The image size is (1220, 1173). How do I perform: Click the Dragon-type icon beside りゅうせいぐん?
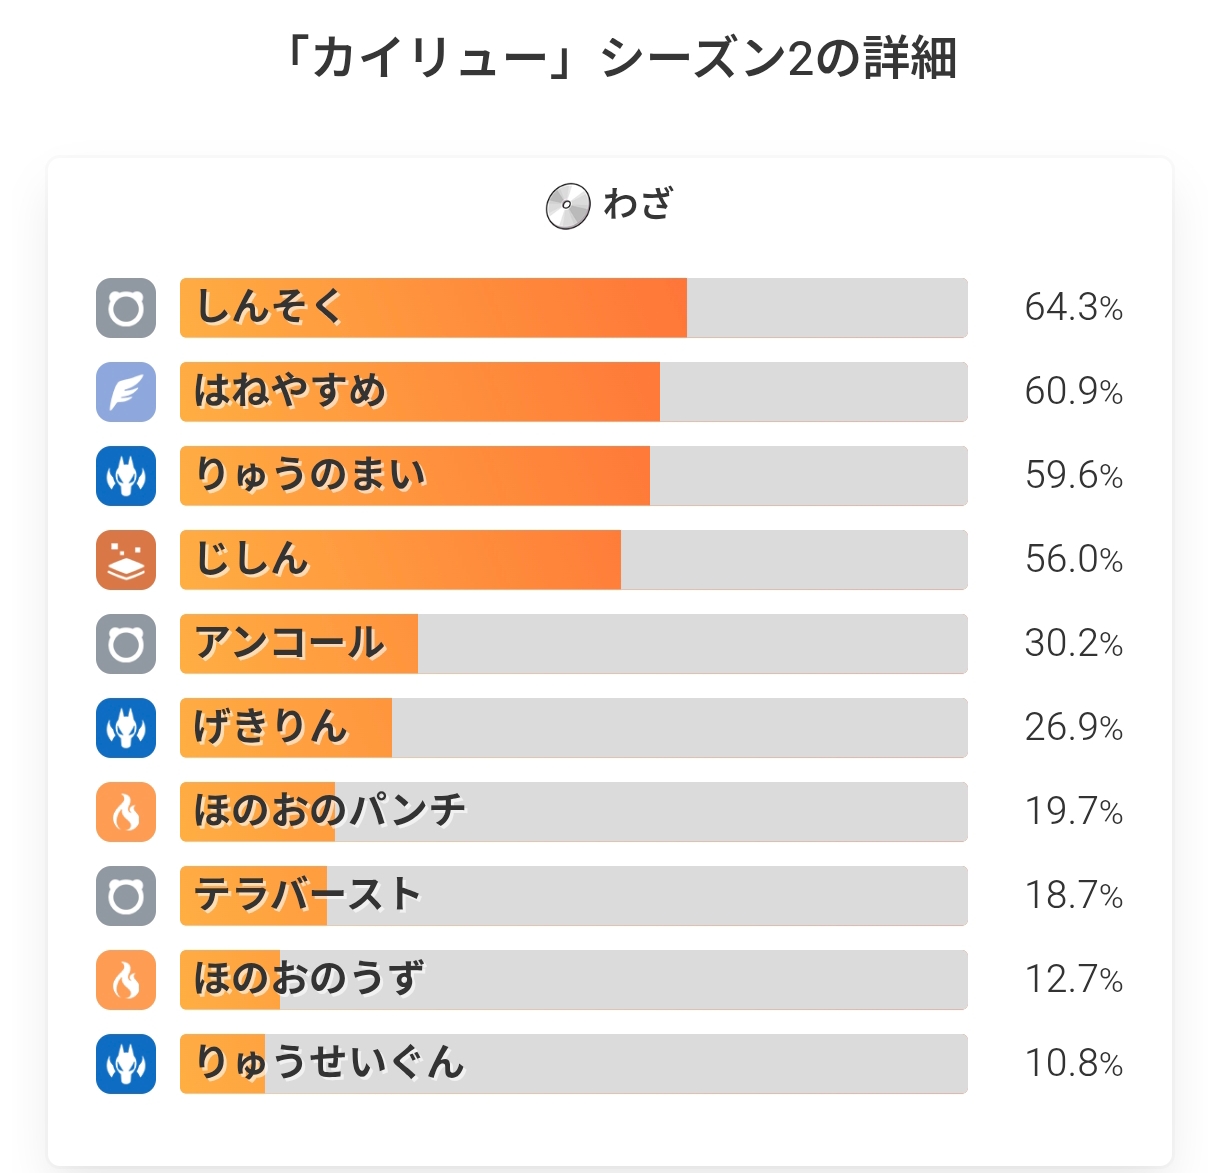126,1064
